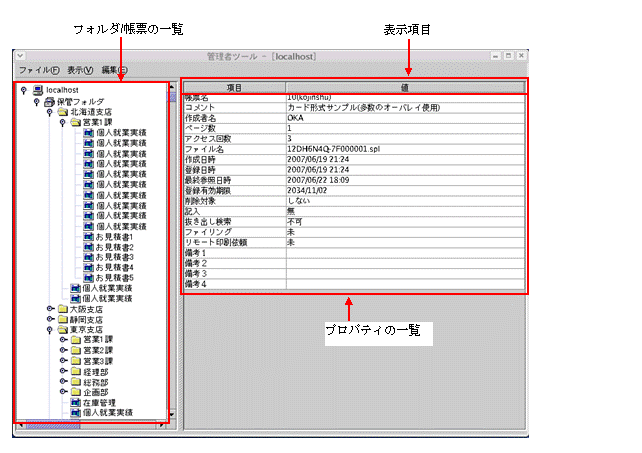Collapse 営業1課 under 北海道支店
Viewport: 642px width, 453px height.
[62, 122]
